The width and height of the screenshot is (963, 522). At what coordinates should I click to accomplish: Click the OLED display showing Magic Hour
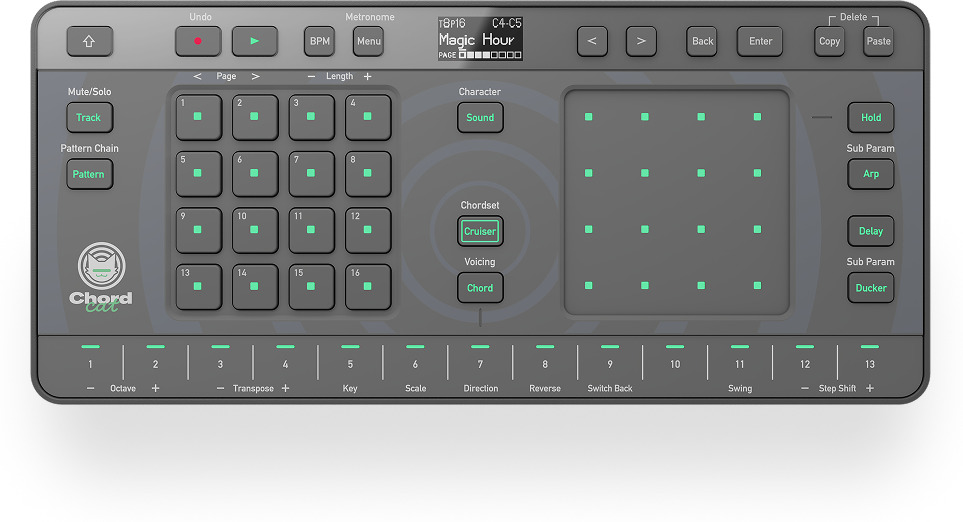480,39
